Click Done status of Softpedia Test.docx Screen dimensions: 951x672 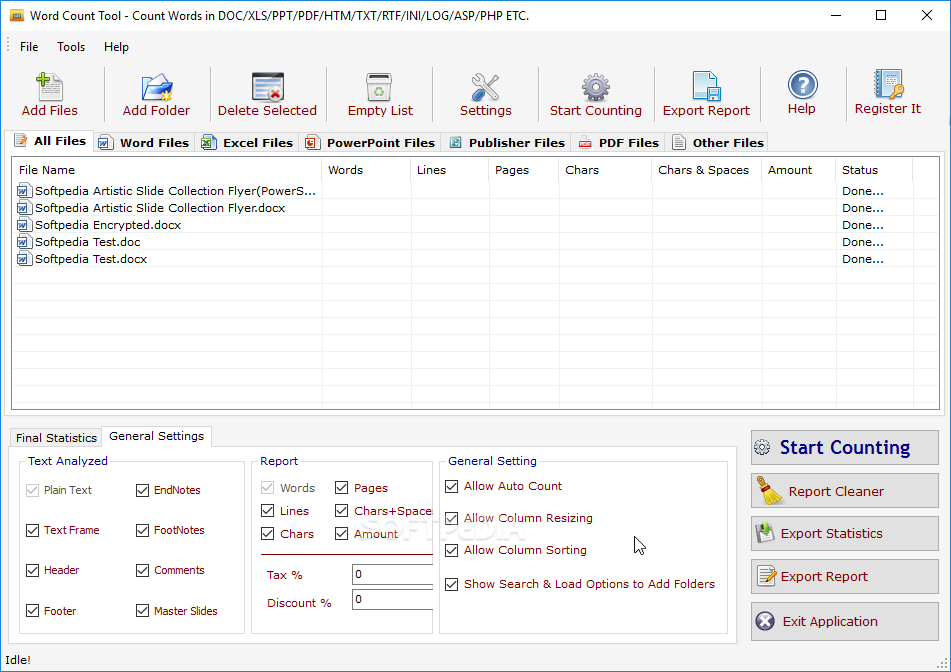point(862,259)
